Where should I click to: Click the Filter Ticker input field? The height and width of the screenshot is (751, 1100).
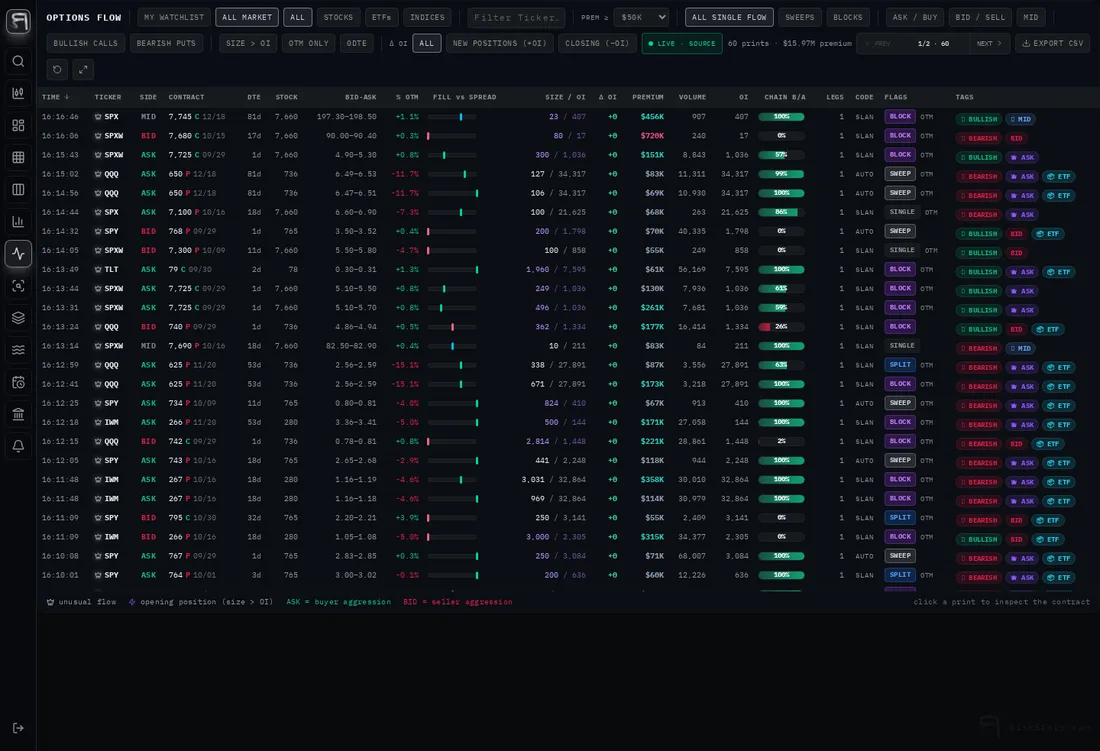(516, 18)
